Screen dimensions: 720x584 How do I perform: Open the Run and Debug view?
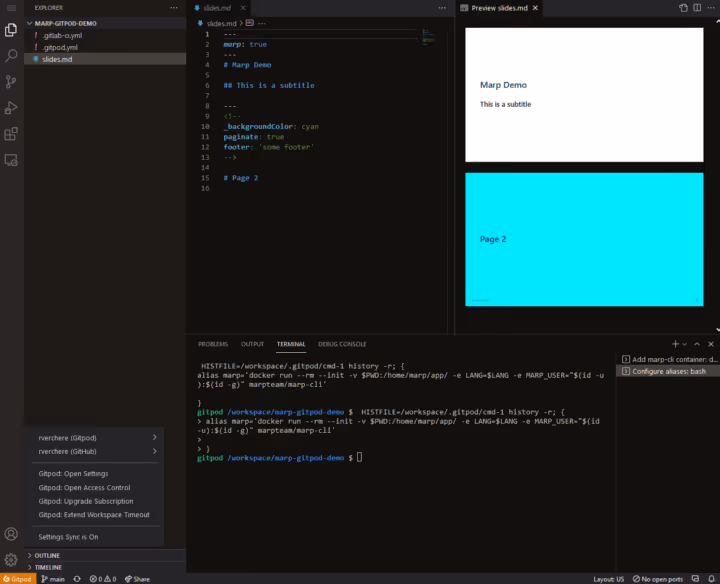[x=11, y=108]
